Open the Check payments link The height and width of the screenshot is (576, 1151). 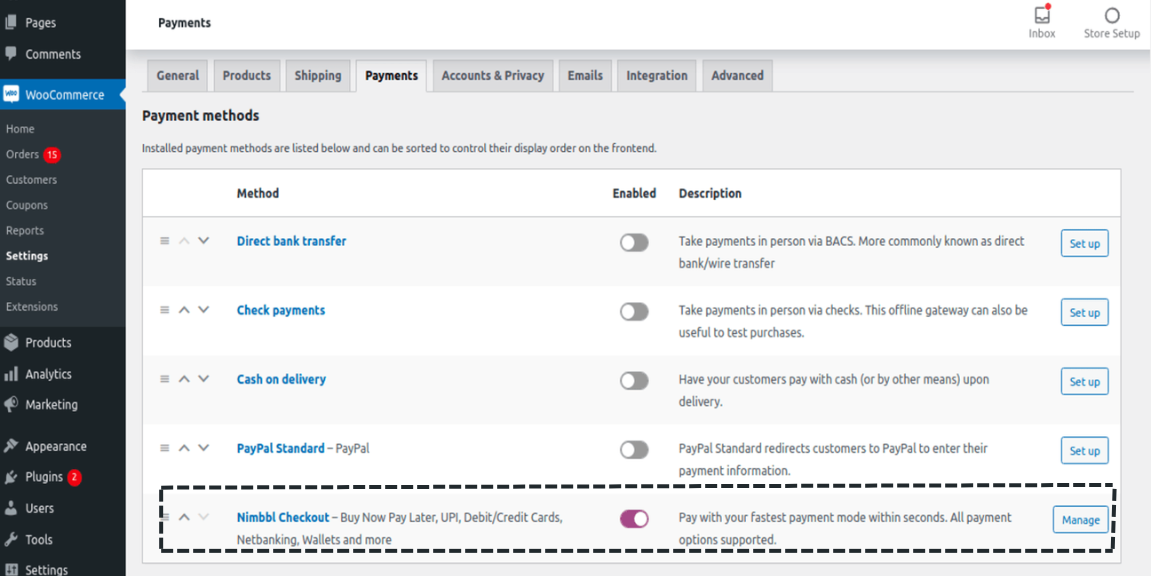click(280, 310)
